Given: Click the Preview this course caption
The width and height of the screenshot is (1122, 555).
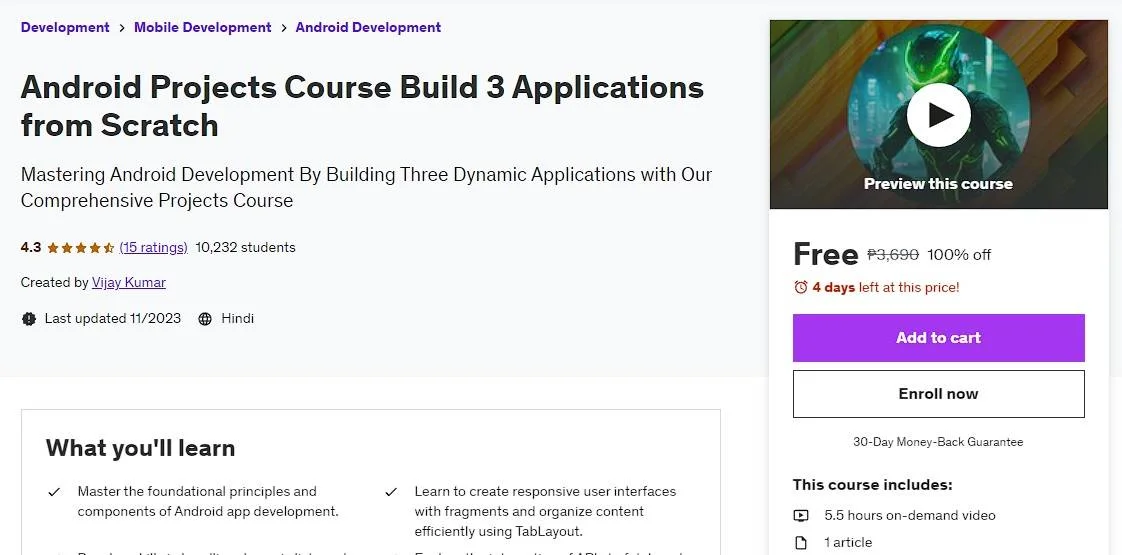Looking at the screenshot, I should click(x=938, y=184).
